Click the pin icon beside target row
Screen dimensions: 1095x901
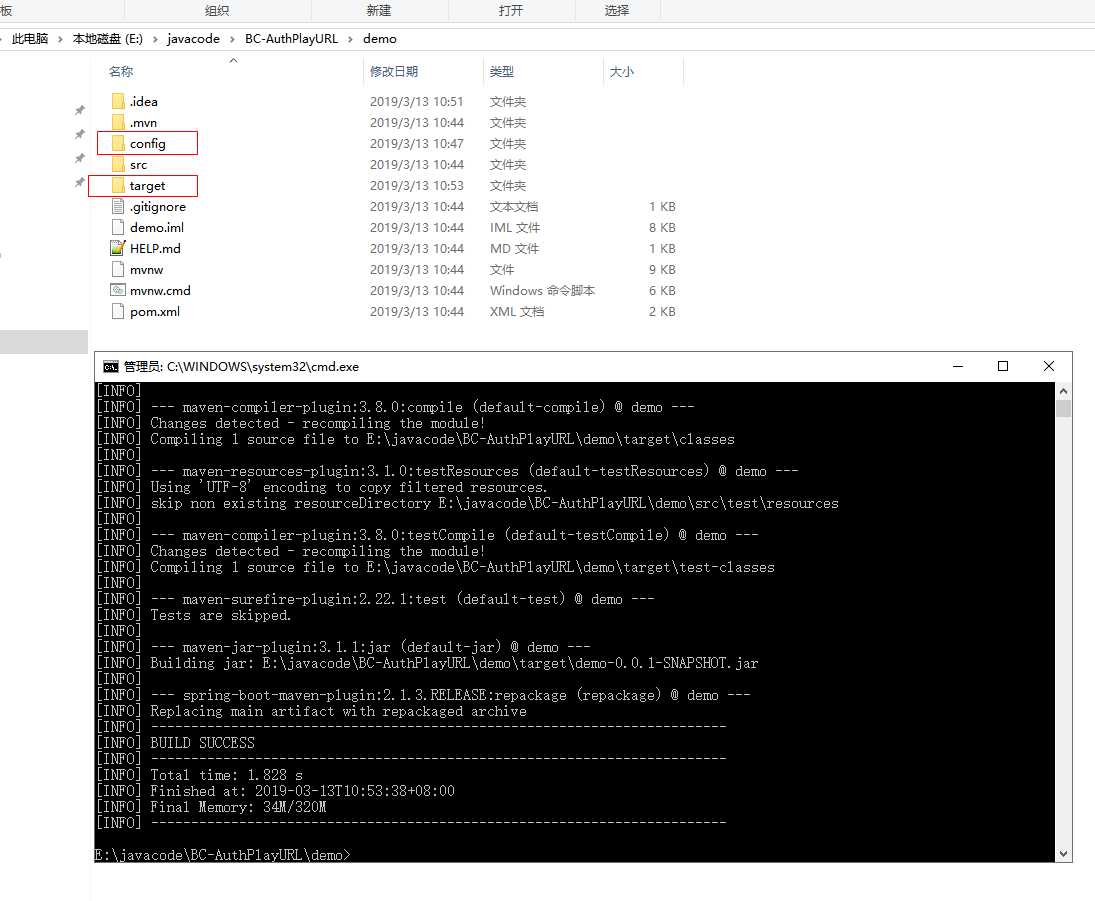point(80,182)
